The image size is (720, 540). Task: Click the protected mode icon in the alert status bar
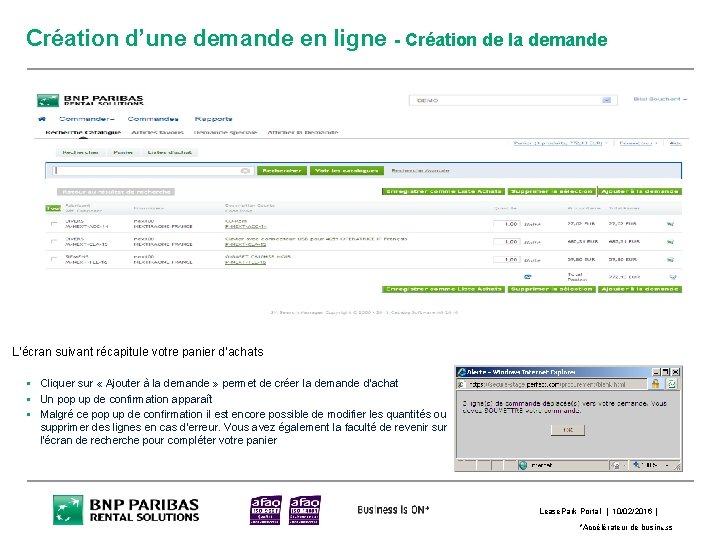616,465
